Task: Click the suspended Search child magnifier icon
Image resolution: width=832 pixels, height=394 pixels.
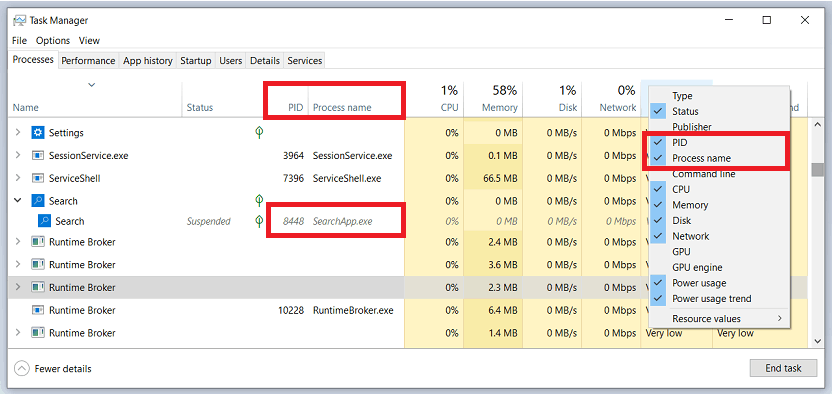Action: point(44,221)
